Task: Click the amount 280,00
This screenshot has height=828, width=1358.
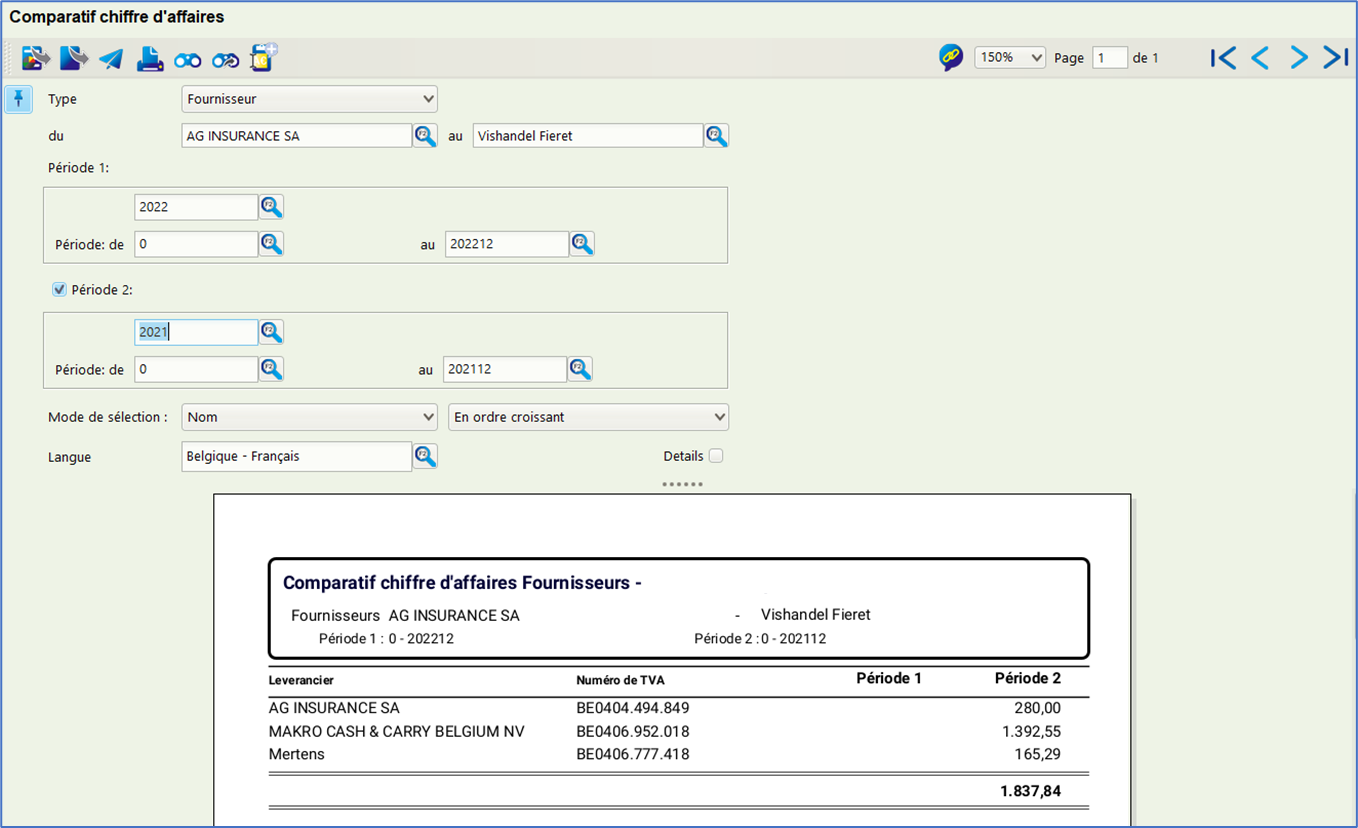Action: click(1037, 708)
